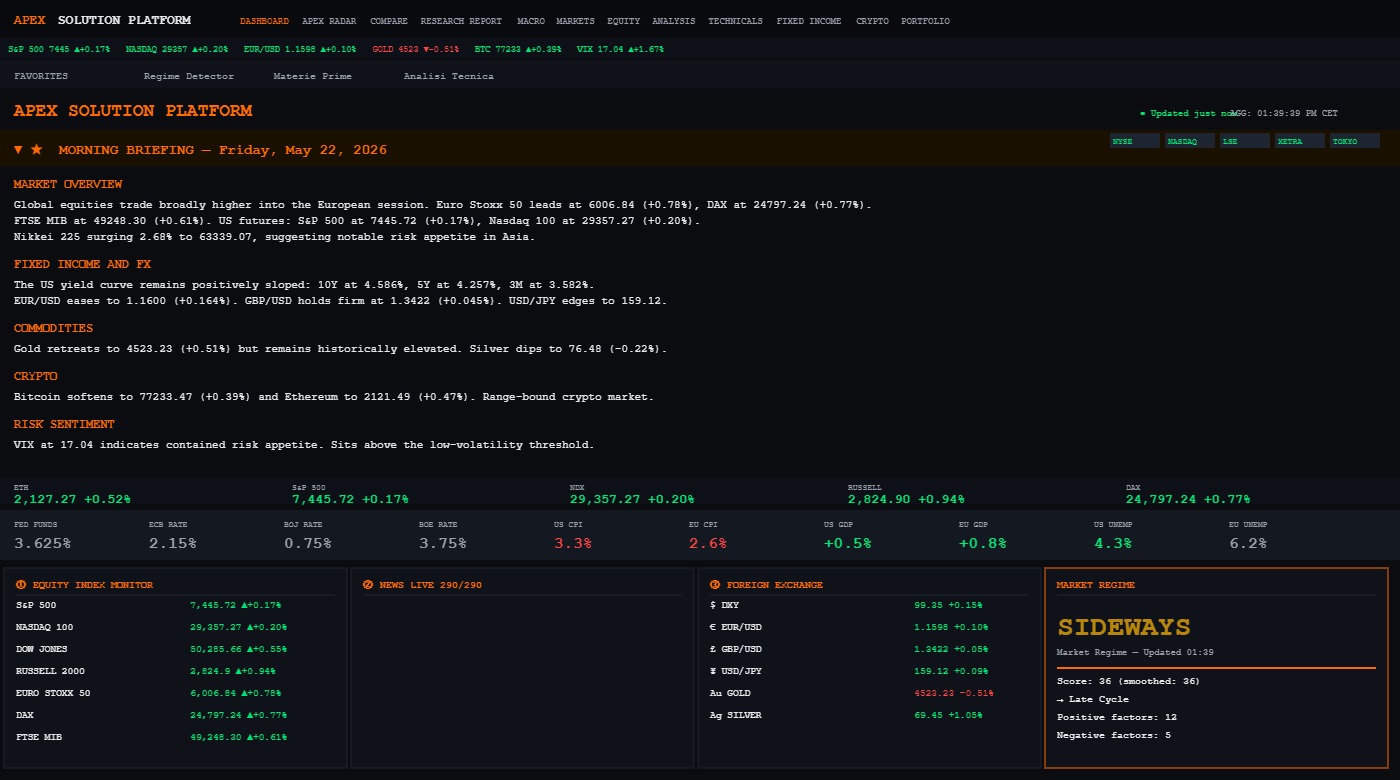This screenshot has height=780, width=1400.
Task: Switch to the Technicals section
Action: 735,21
